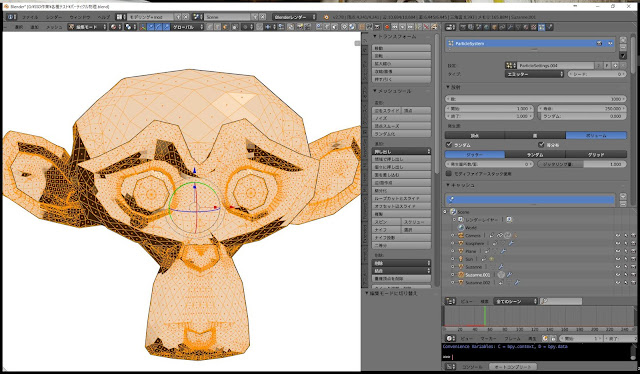Select ボリューム emit-from option
This screenshot has width=640, height=374.
point(596,135)
